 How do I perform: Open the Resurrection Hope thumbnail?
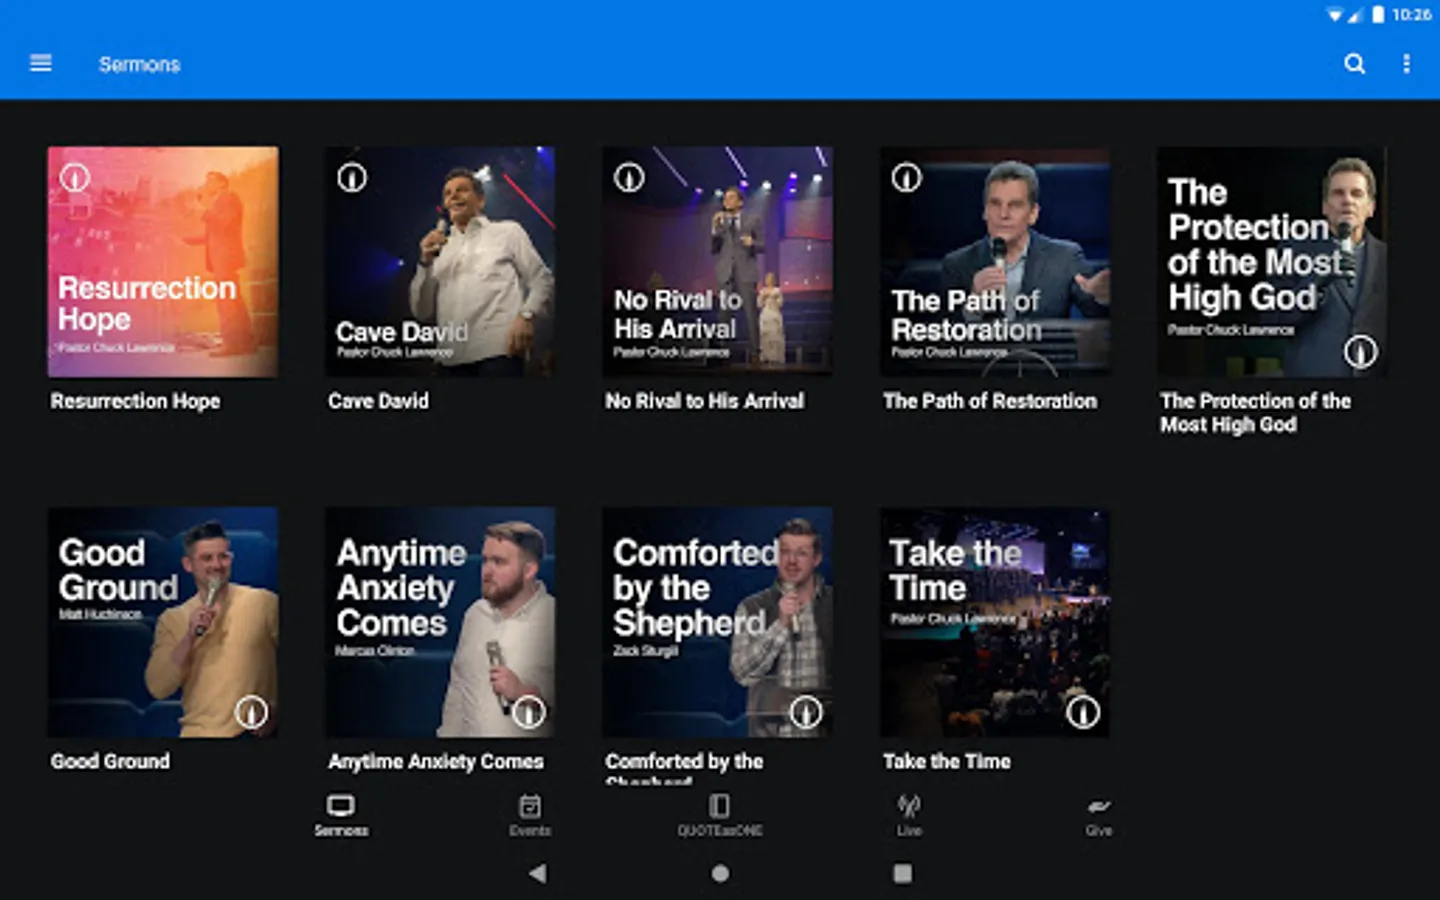pos(163,262)
